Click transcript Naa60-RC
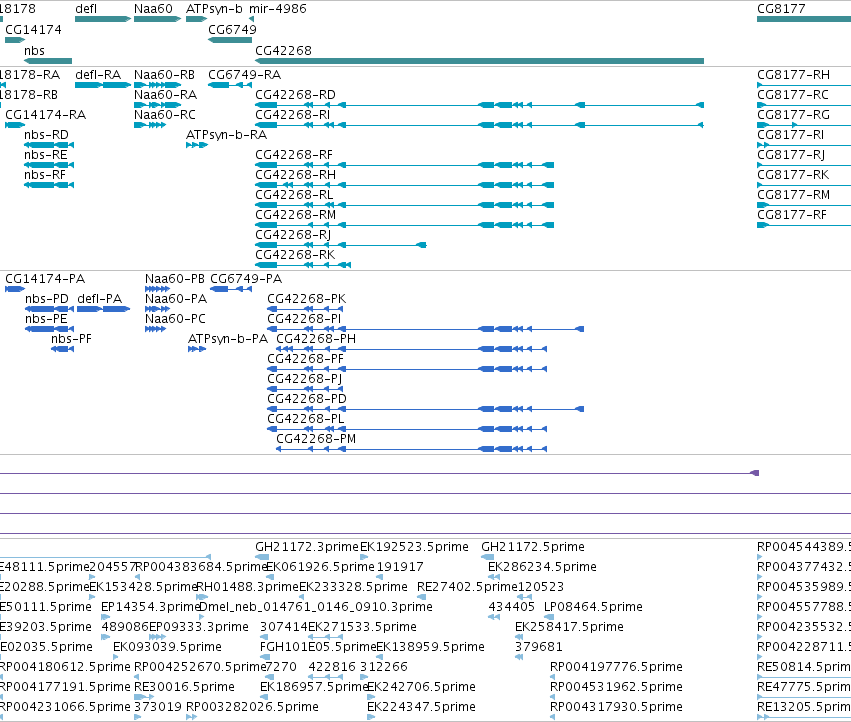 click(x=164, y=115)
